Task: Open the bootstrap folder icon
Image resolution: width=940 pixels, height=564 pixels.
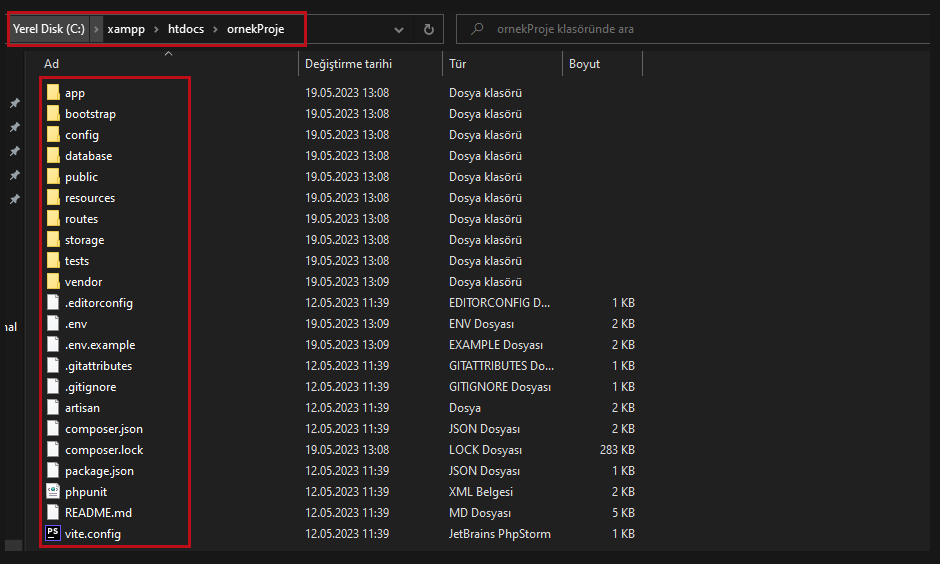Action: coord(53,113)
